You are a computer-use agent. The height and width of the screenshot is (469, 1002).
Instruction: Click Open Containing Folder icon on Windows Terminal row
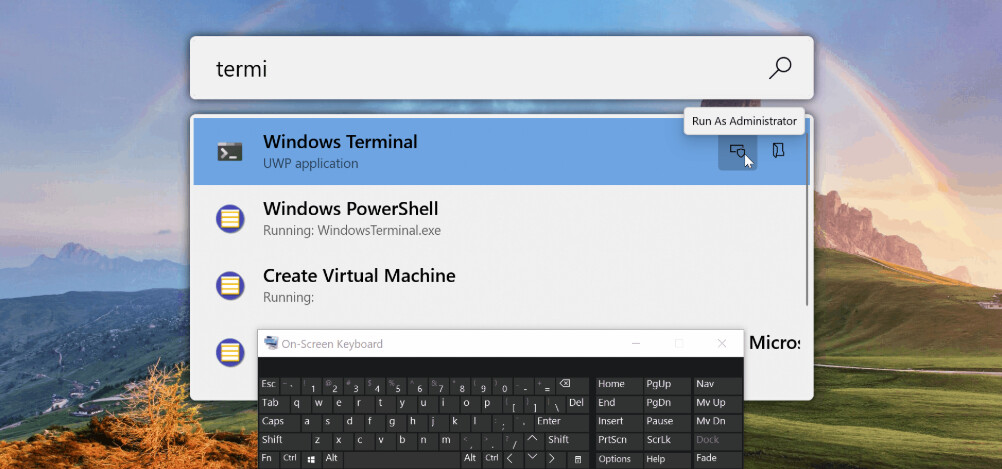click(778, 151)
